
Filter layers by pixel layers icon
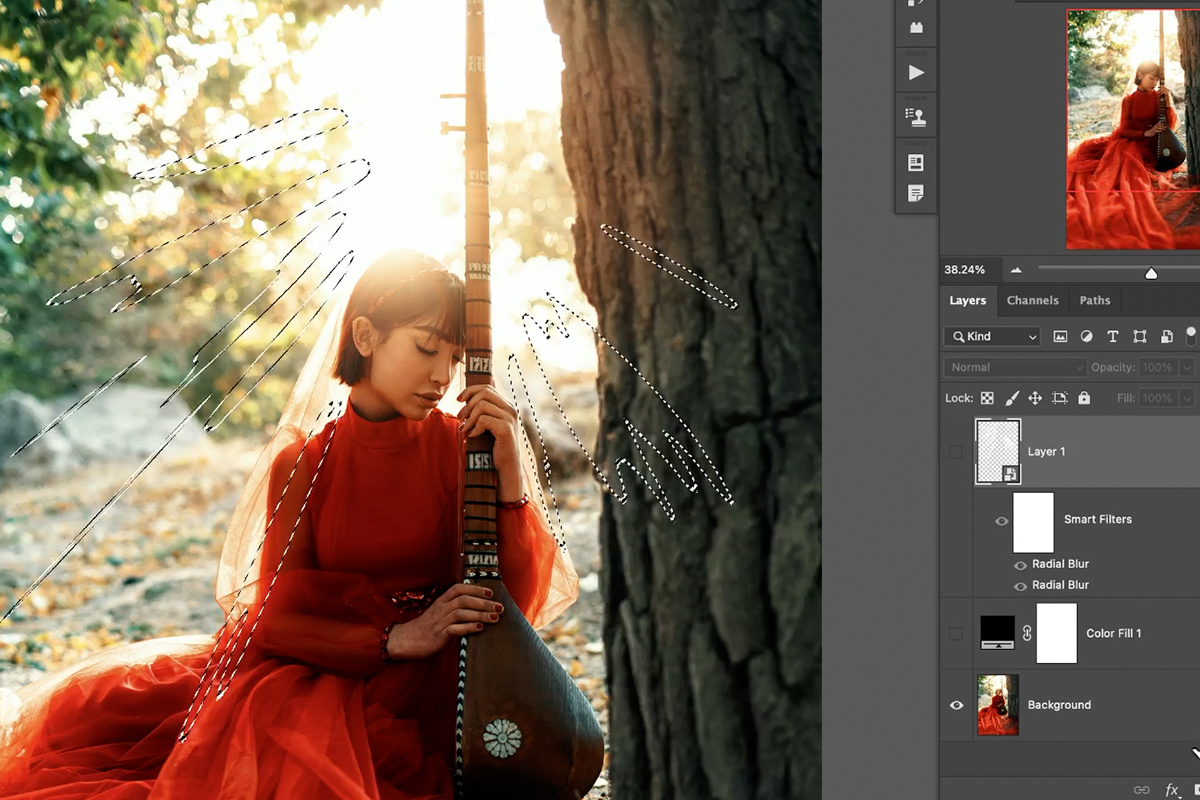[x=1060, y=336]
